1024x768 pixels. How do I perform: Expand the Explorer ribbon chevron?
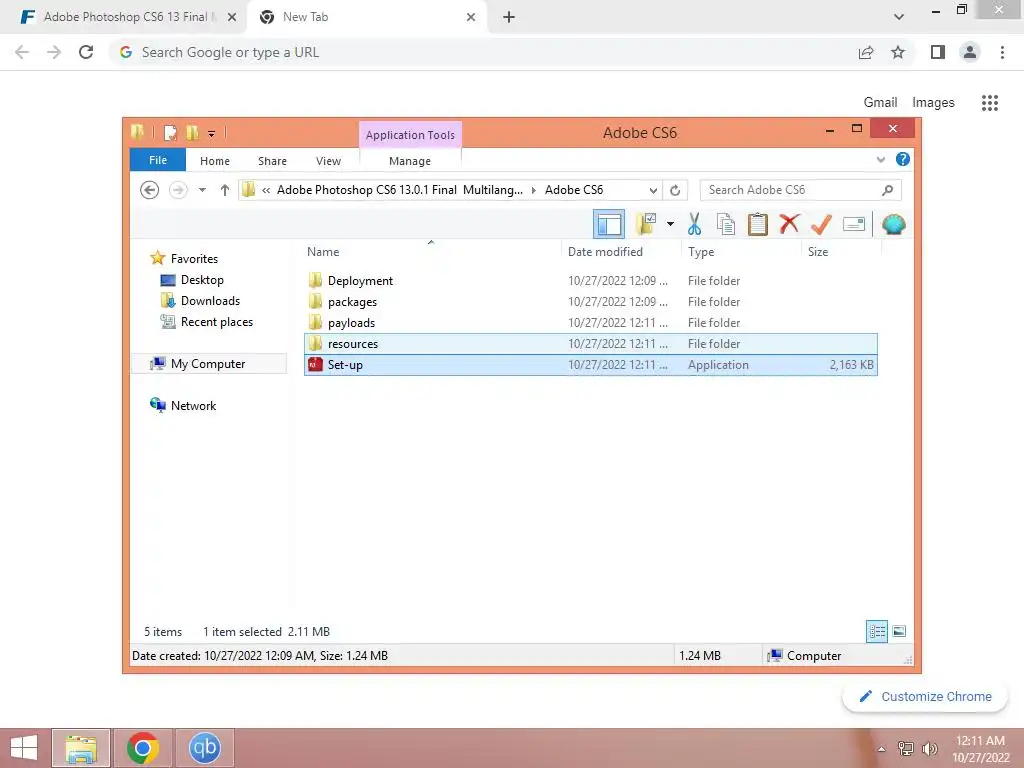(x=880, y=159)
